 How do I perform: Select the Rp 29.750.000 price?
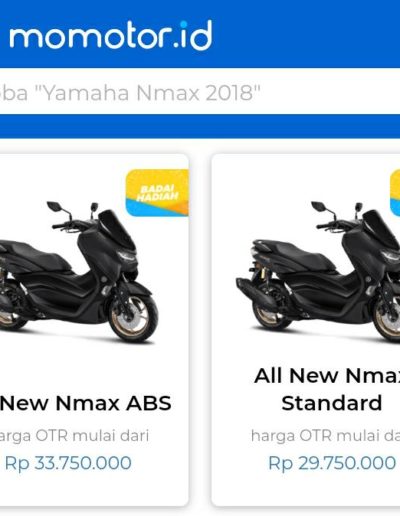click(x=332, y=463)
